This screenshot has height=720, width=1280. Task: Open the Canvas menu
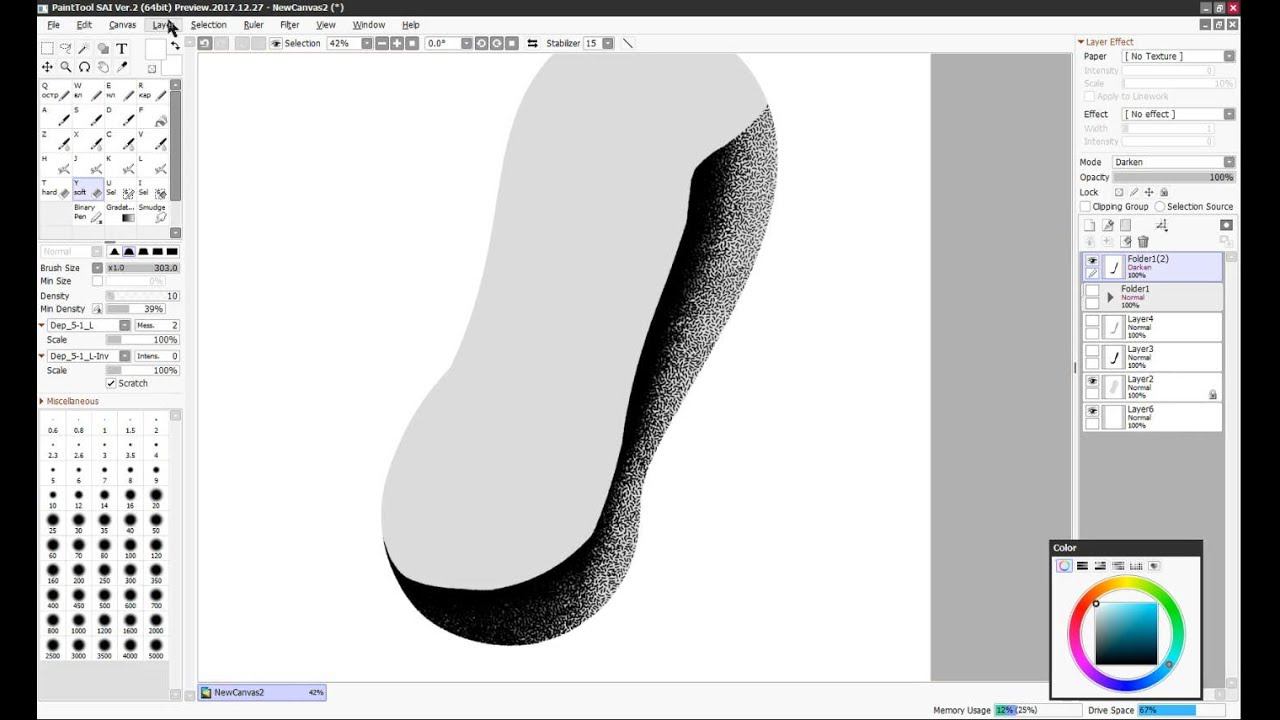[x=122, y=24]
